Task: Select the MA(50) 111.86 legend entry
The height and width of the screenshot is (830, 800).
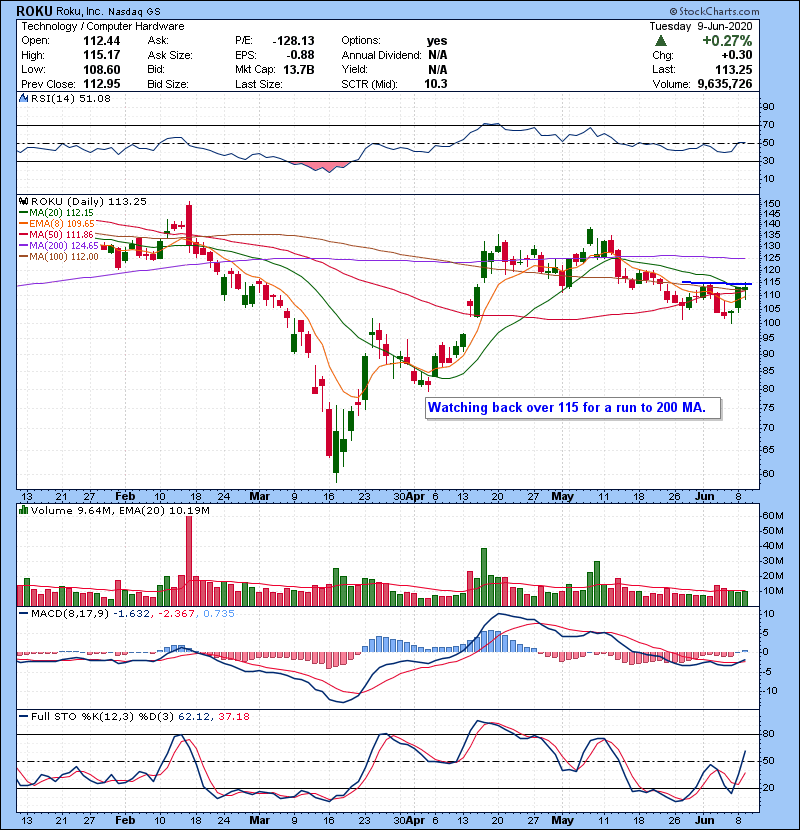Action: tap(56, 235)
